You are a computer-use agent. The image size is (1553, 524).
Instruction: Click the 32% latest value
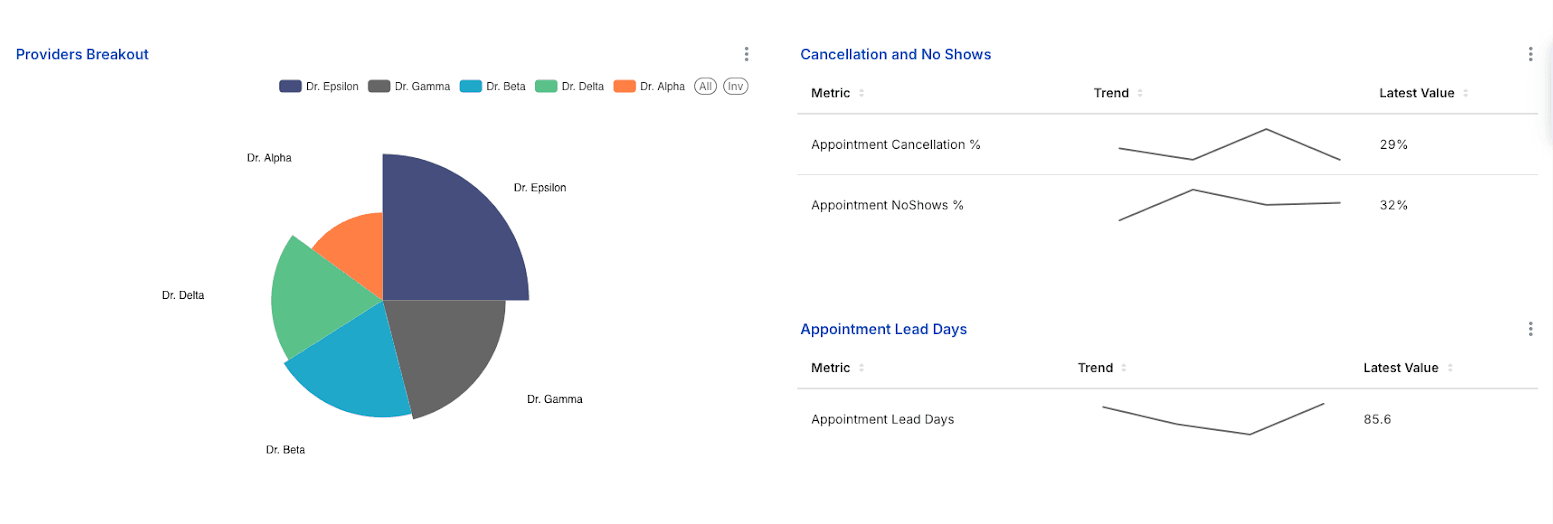[x=1394, y=205]
